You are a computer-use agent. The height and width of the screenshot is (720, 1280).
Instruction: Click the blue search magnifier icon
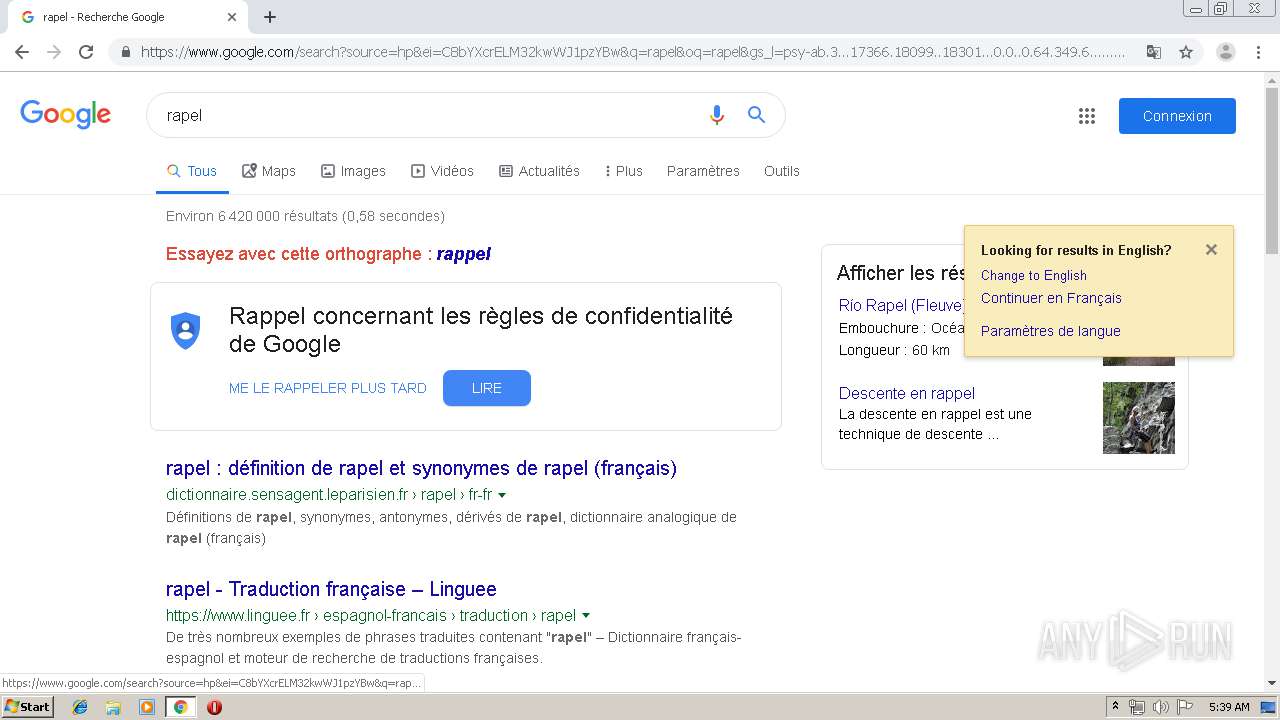(x=756, y=115)
